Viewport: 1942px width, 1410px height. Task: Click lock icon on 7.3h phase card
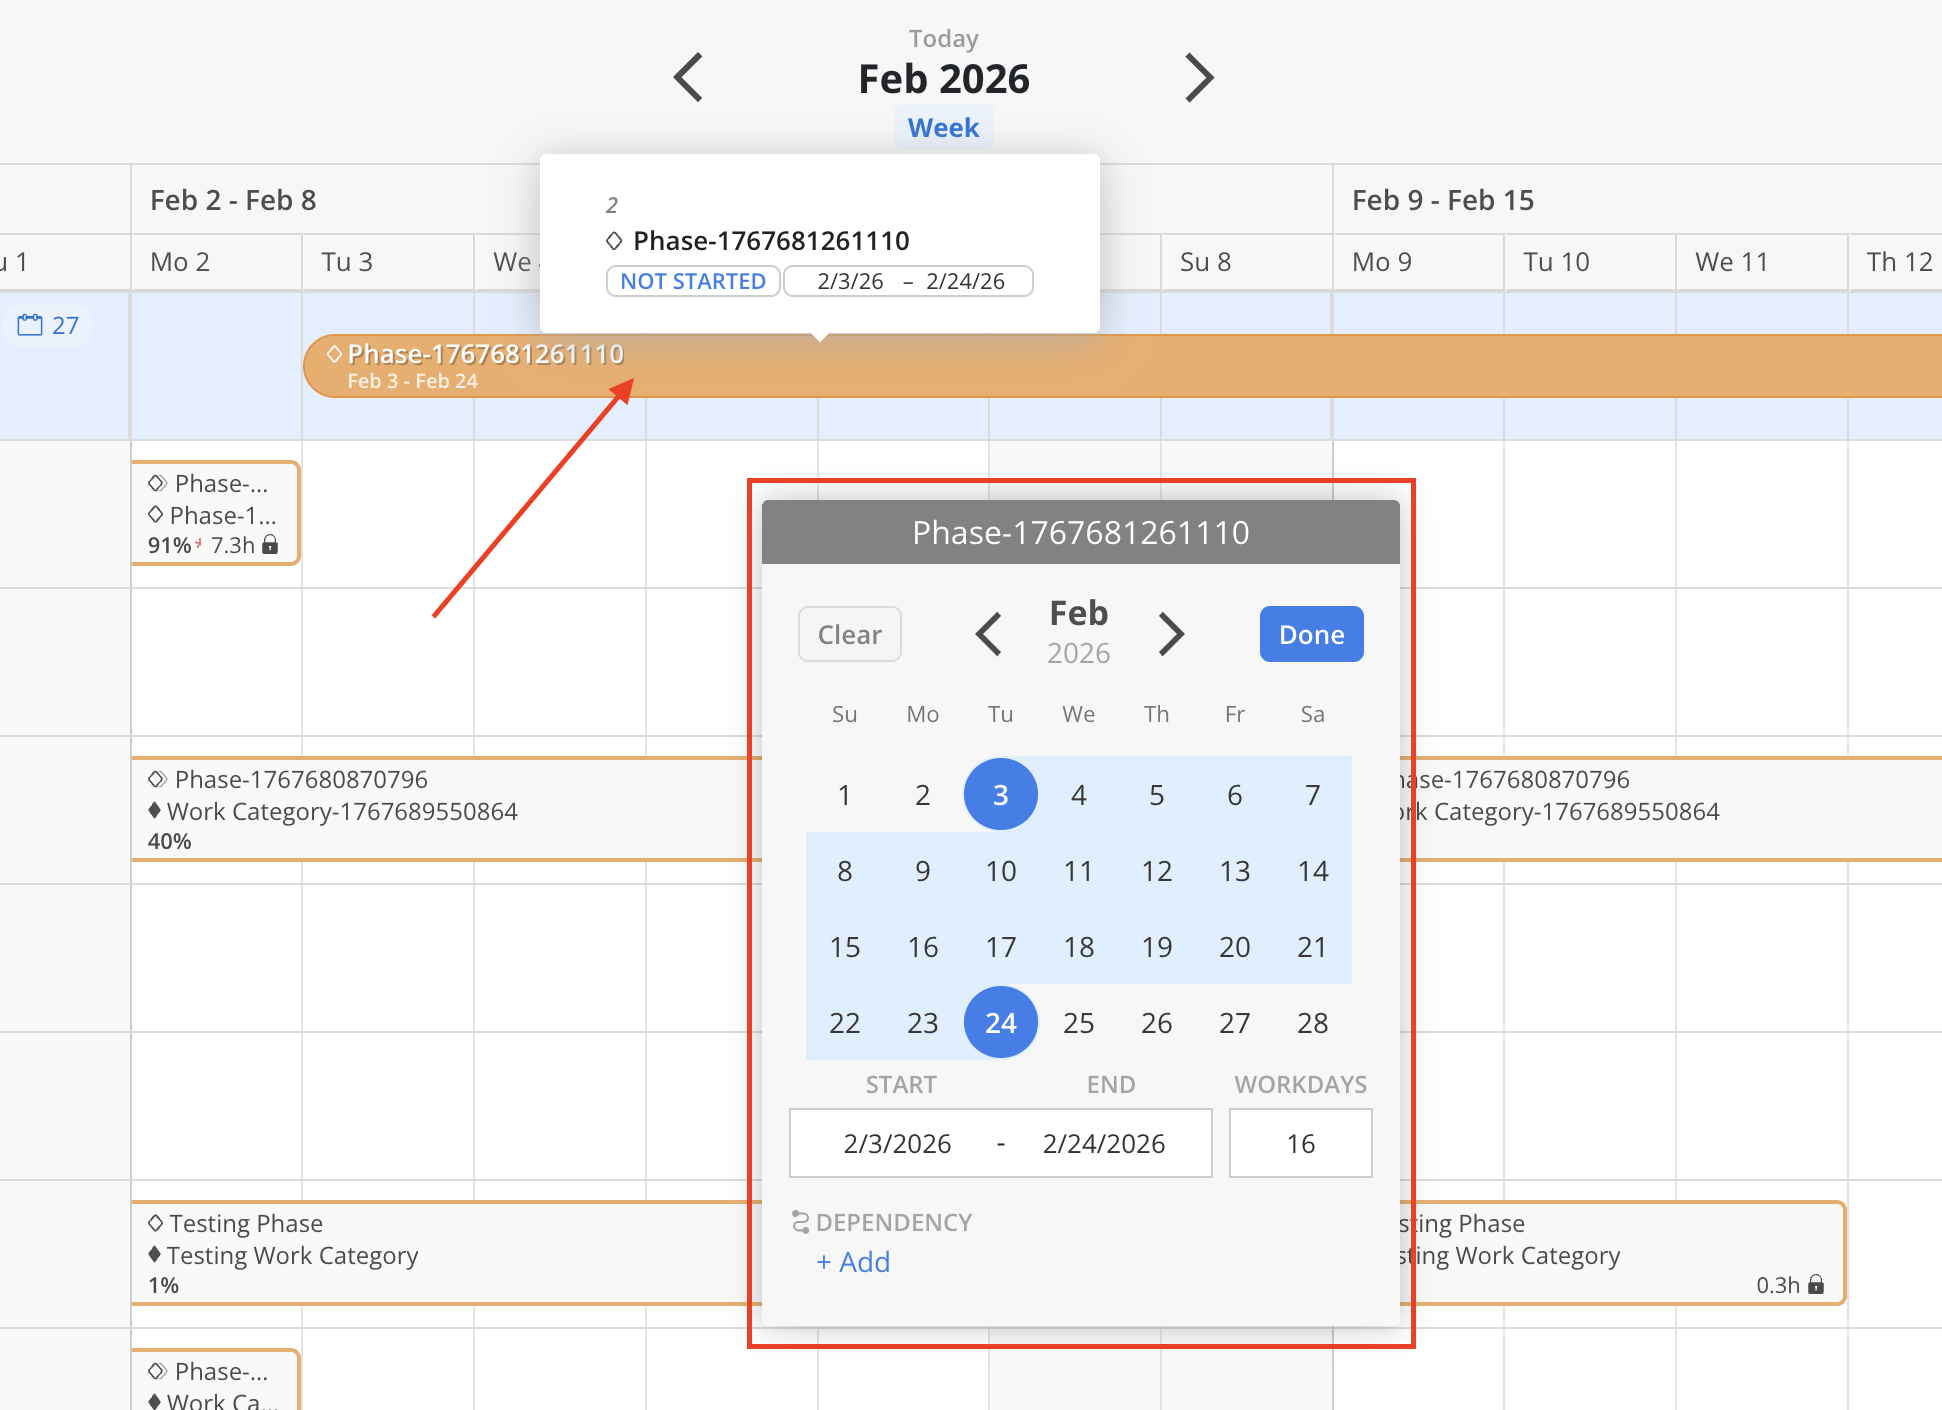click(x=270, y=545)
